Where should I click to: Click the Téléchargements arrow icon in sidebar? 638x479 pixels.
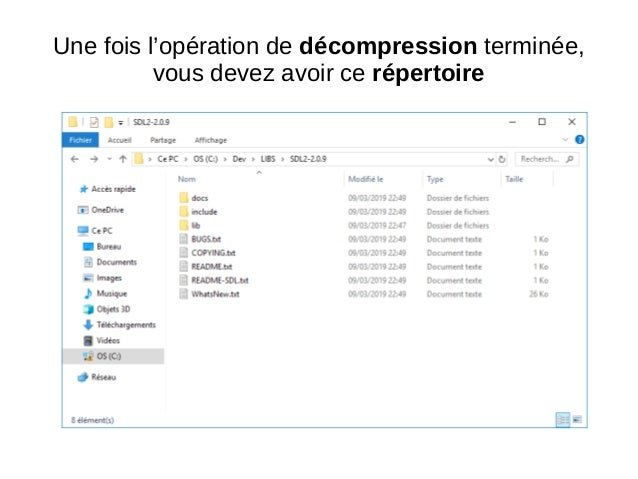tap(88, 325)
